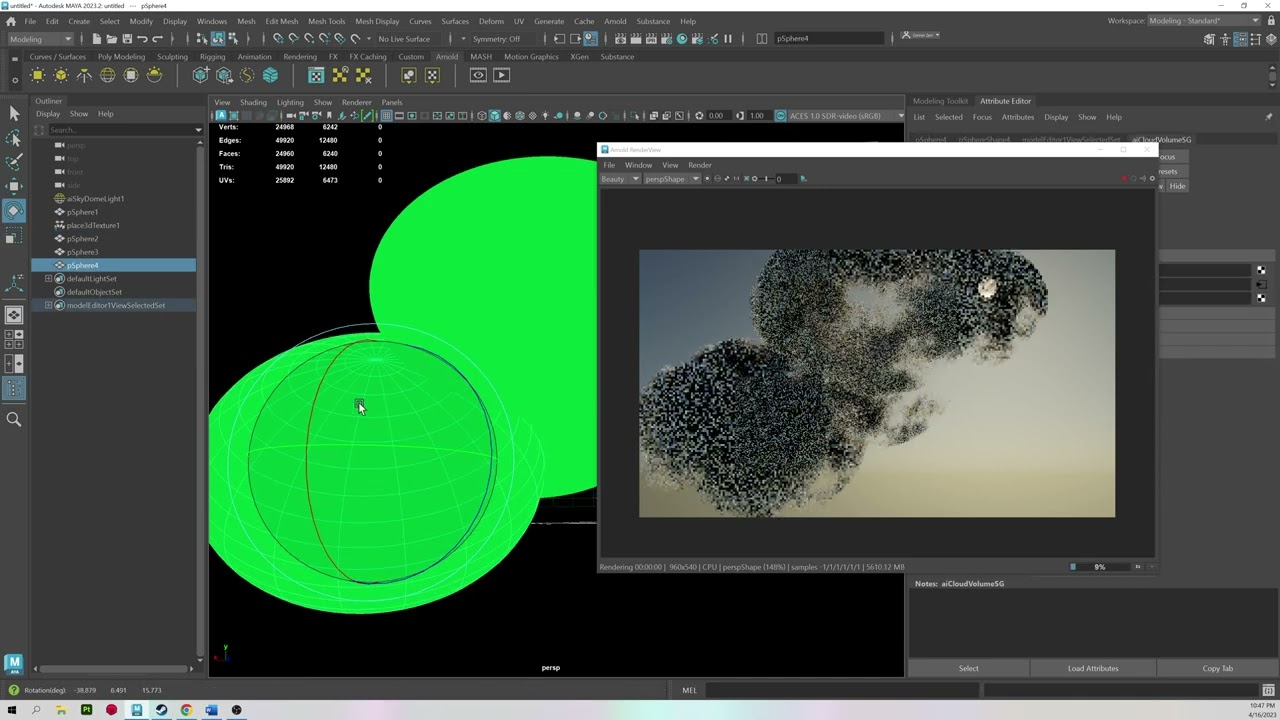1280x720 pixels.
Task: Start Arnold render play shelf icon
Action: coord(502,75)
